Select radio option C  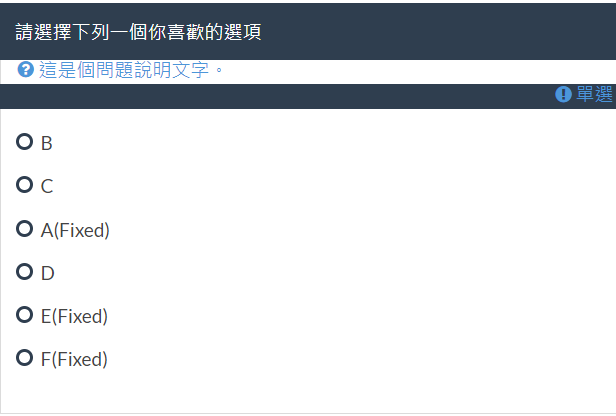25,185
